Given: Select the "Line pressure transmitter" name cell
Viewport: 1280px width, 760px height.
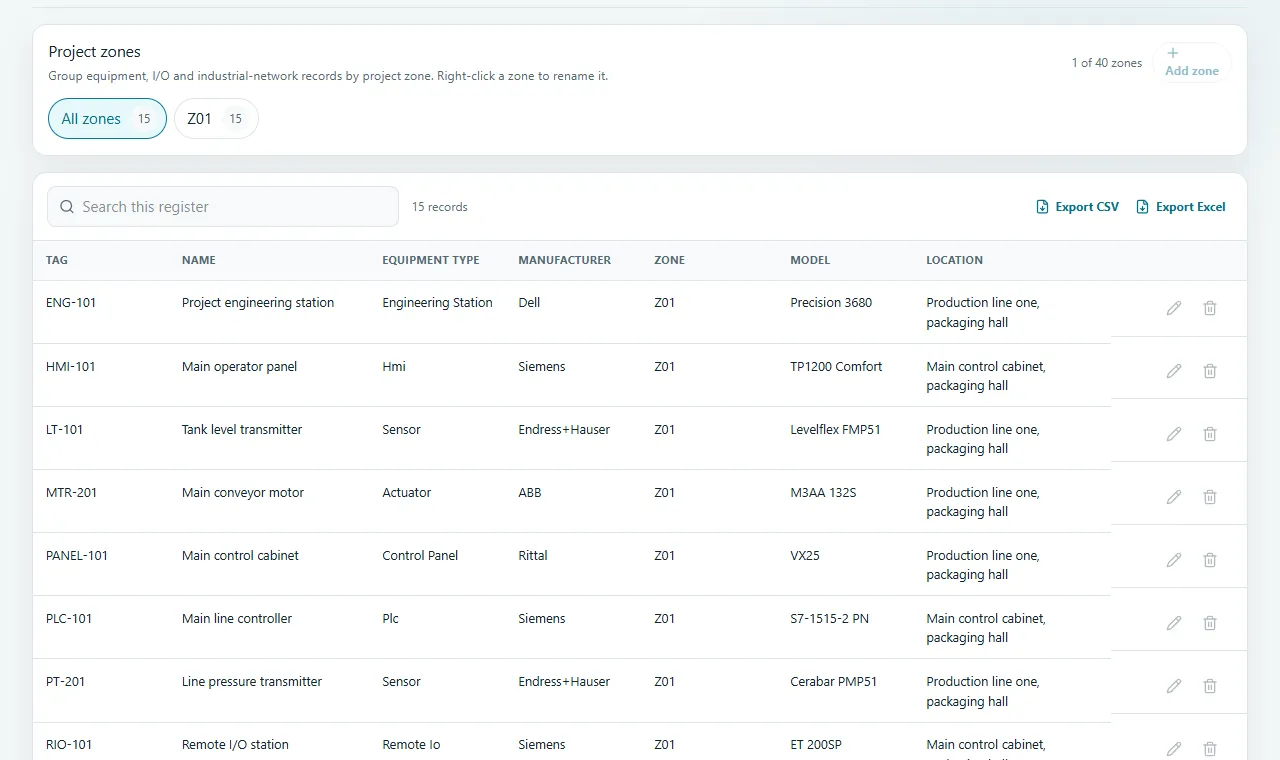Looking at the screenshot, I should point(252,681).
